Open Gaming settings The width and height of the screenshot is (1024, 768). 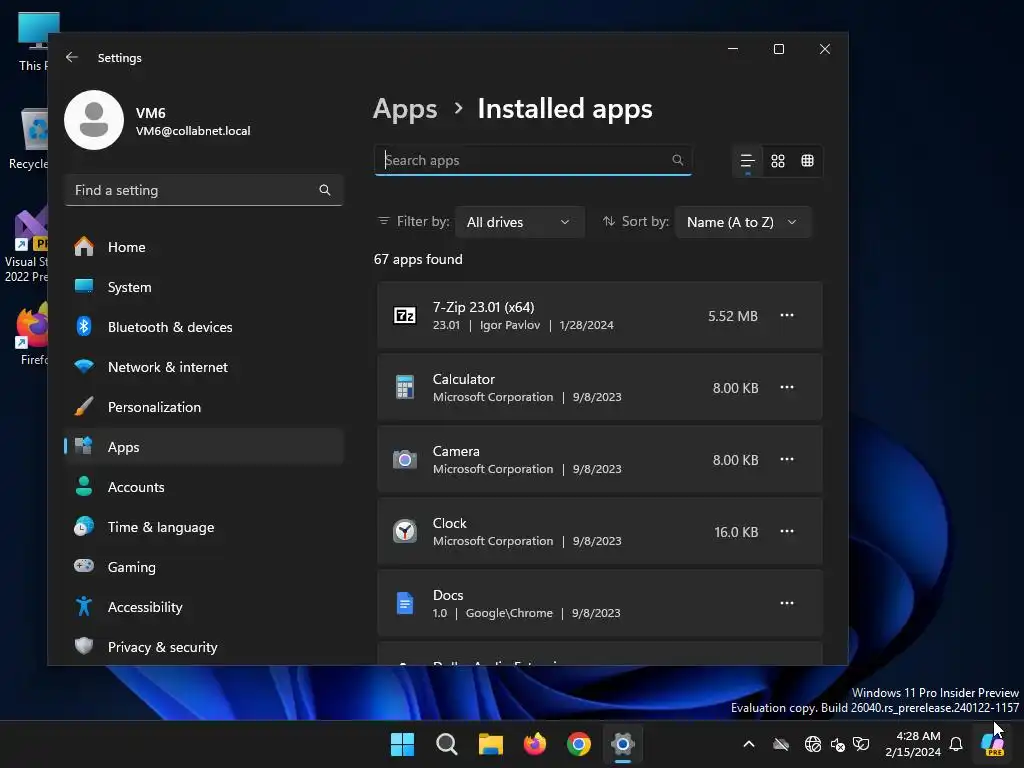click(204, 567)
